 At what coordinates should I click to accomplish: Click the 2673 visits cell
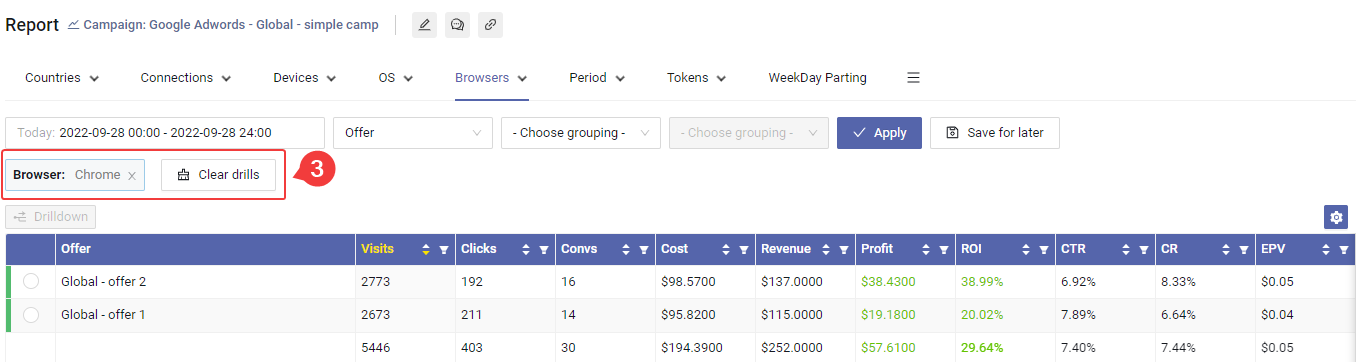pyautogui.click(x=405, y=315)
